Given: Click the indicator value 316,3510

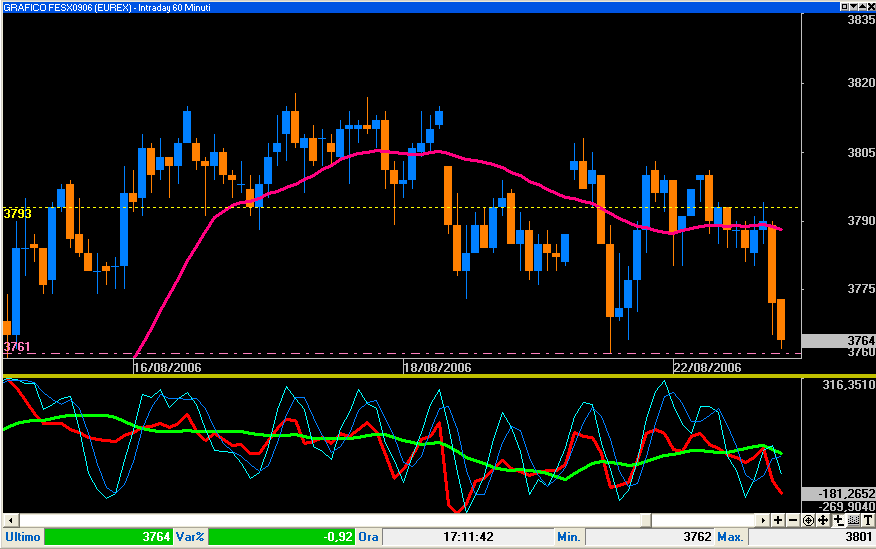Looking at the screenshot, I should [849, 385].
